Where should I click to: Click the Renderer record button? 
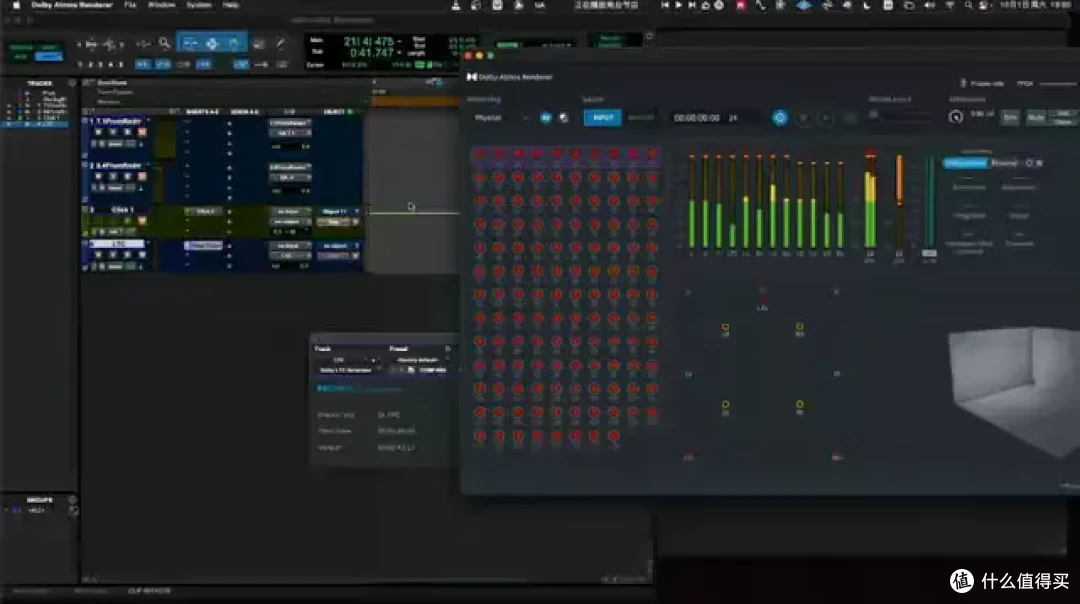tap(803, 118)
